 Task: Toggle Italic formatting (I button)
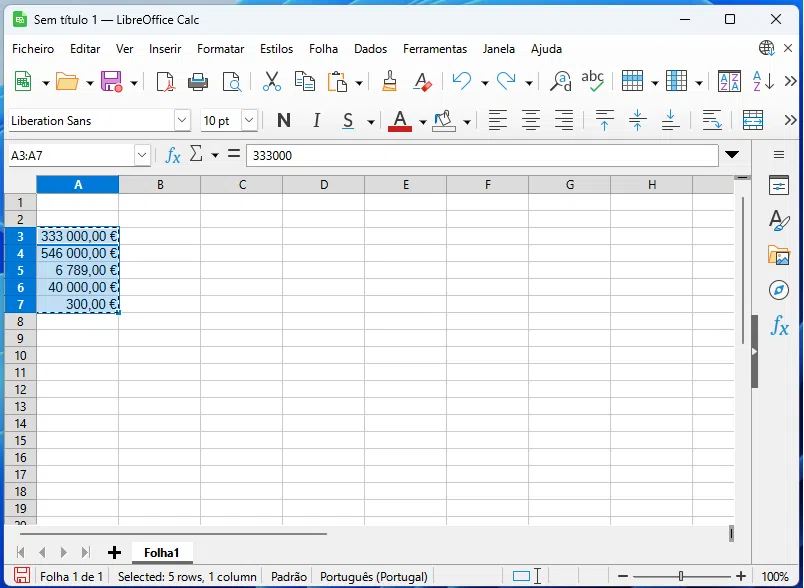[x=316, y=121]
